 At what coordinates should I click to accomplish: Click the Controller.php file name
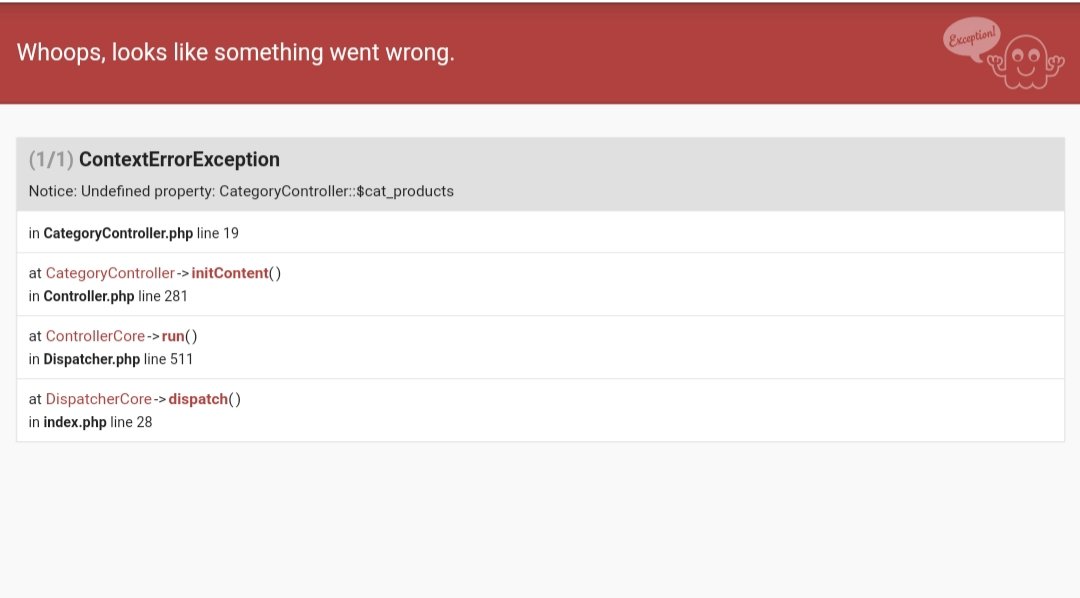pyautogui.click(x=89, y=296)
